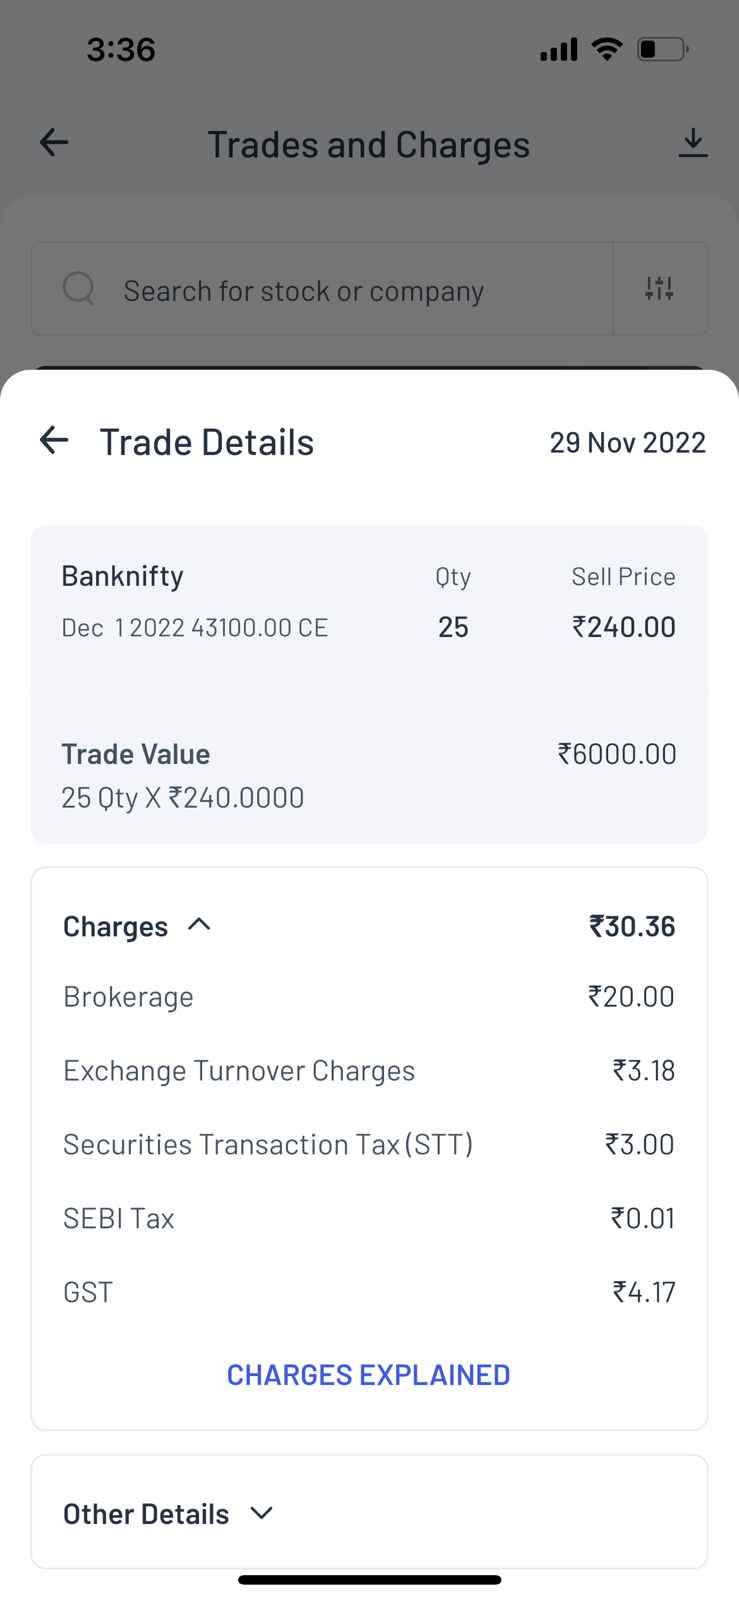Tap the Brokerage charge row

pyautogui.click(x=368, y=997)
